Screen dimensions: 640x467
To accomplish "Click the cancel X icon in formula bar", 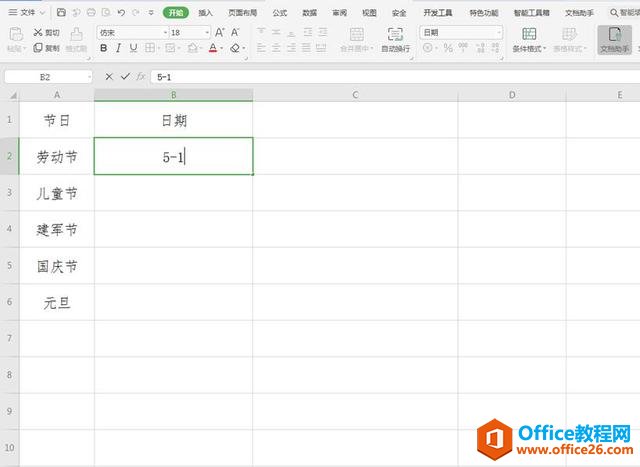I will (x=109, y=76).
